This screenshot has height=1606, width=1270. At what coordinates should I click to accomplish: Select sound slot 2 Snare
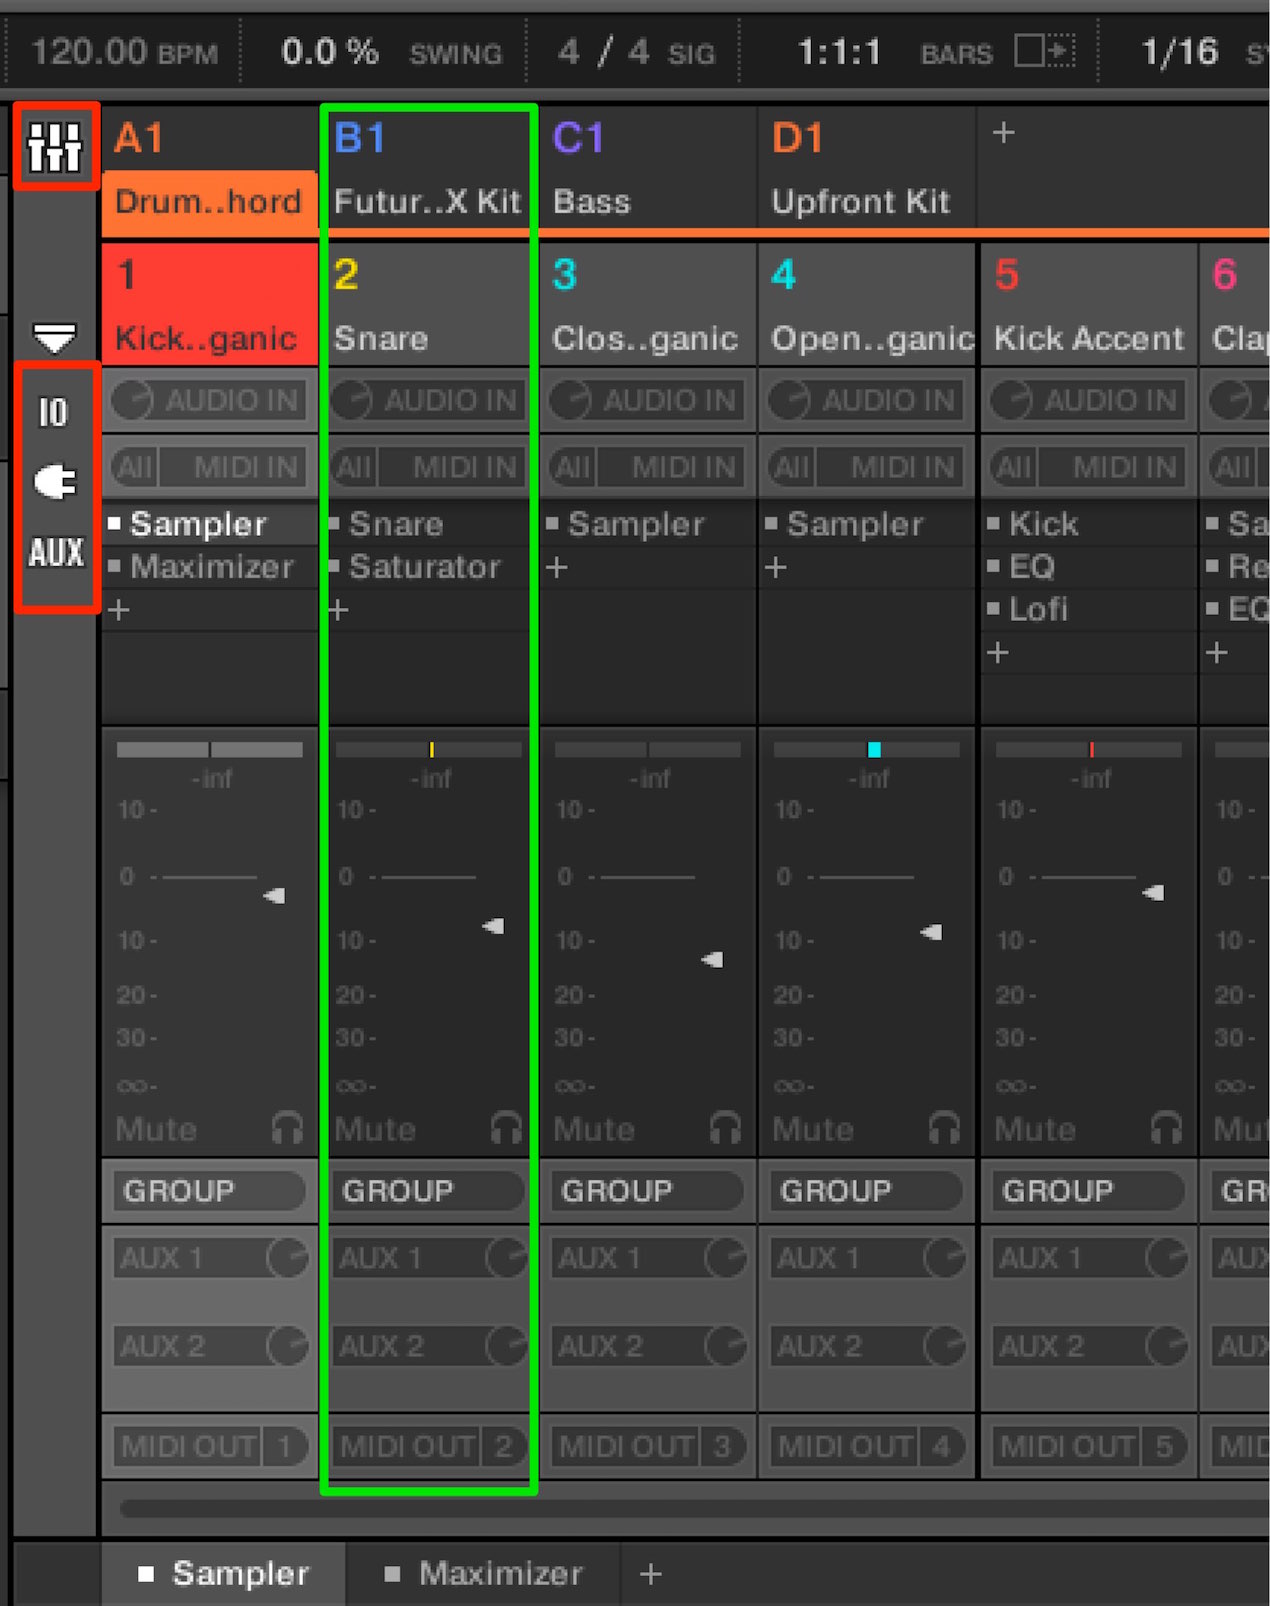pos(428,304)
